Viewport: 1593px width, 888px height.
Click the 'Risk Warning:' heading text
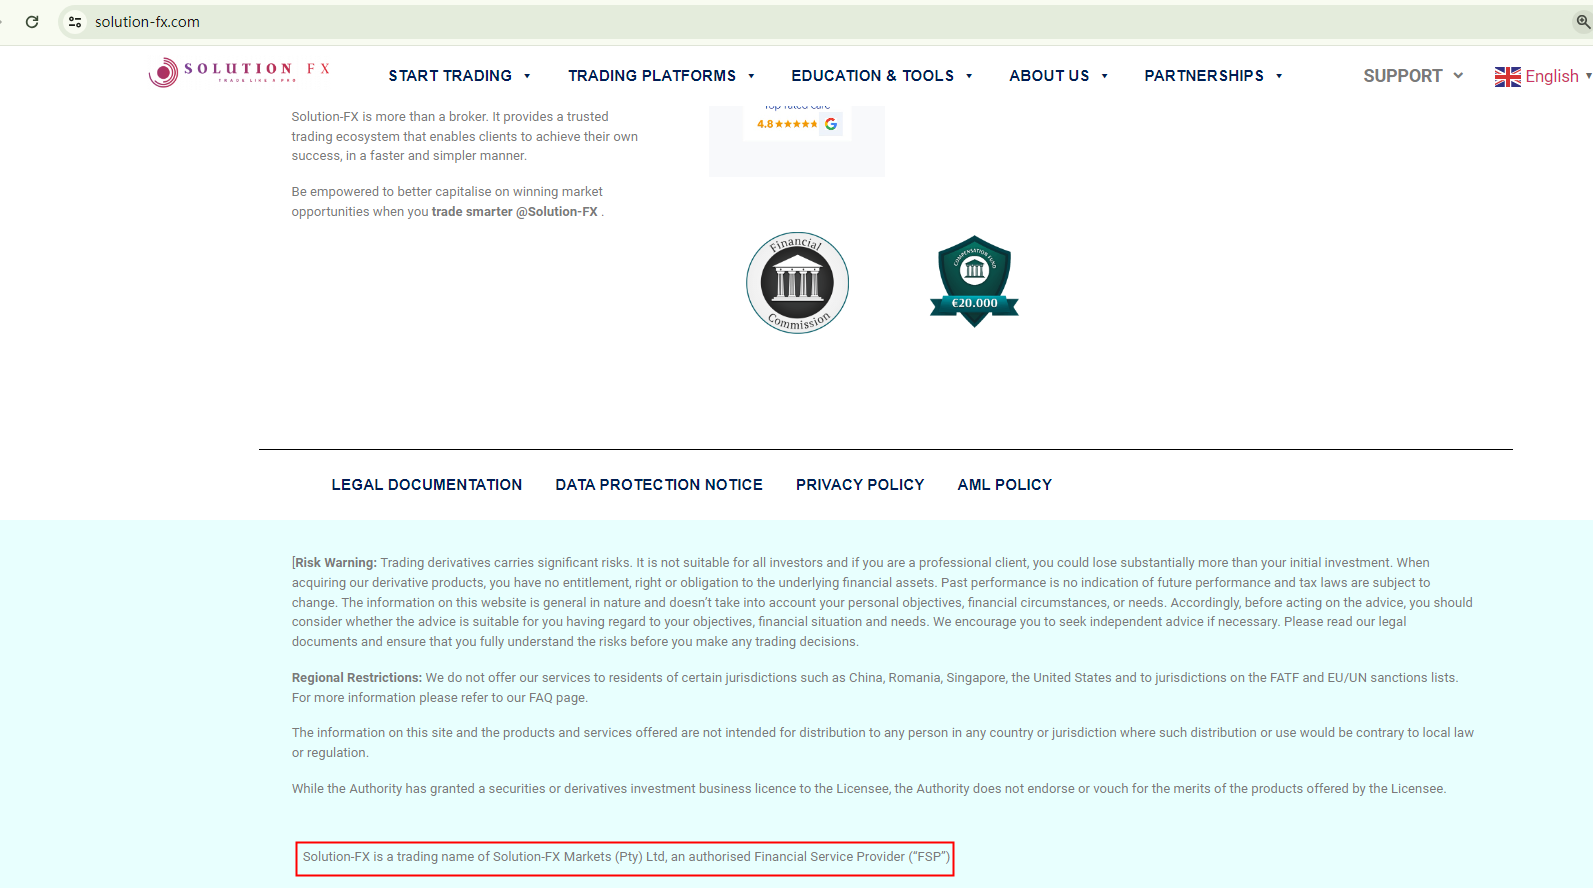click(x=336, y=563)
